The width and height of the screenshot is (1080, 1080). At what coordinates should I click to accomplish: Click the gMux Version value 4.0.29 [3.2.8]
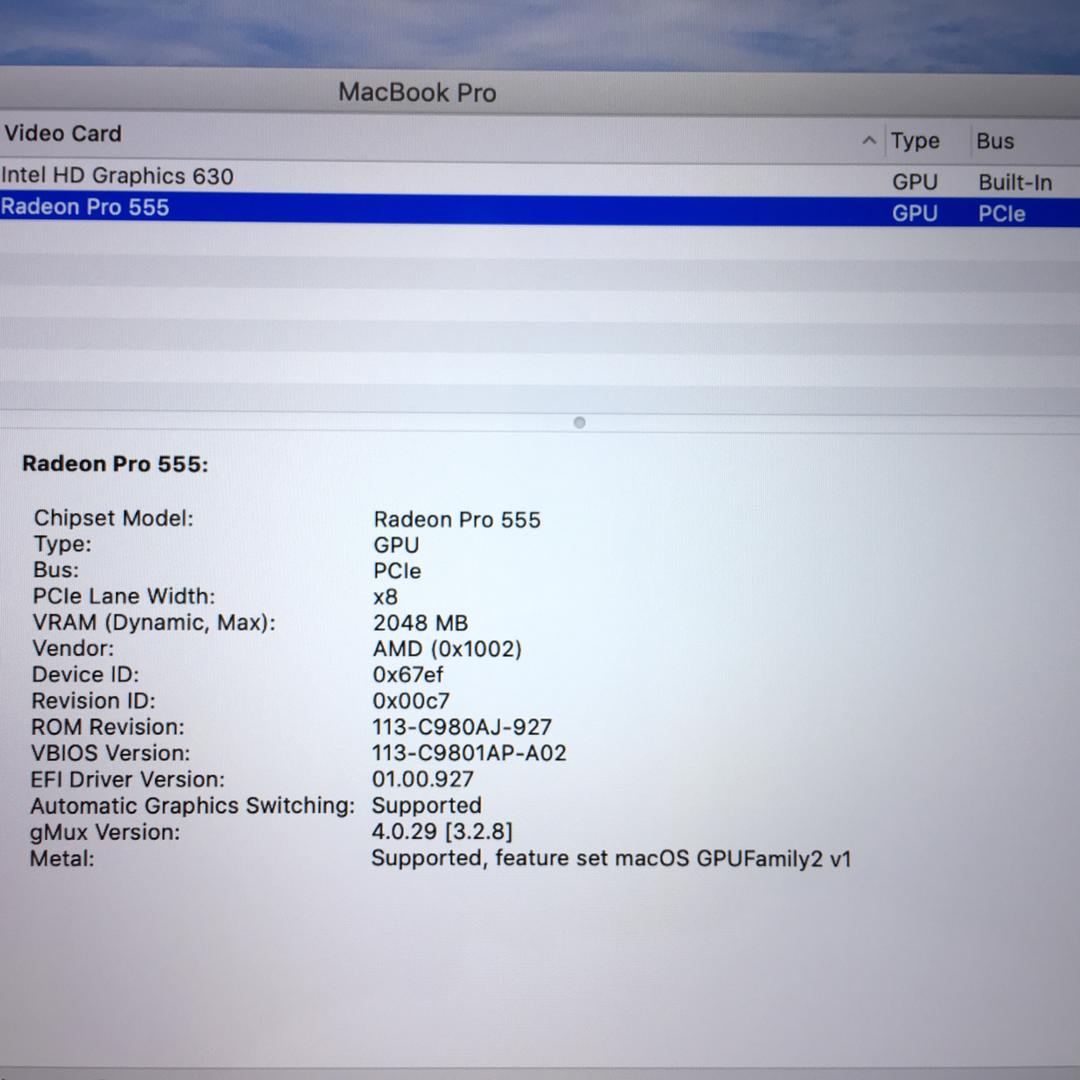(x=442, y=832)
